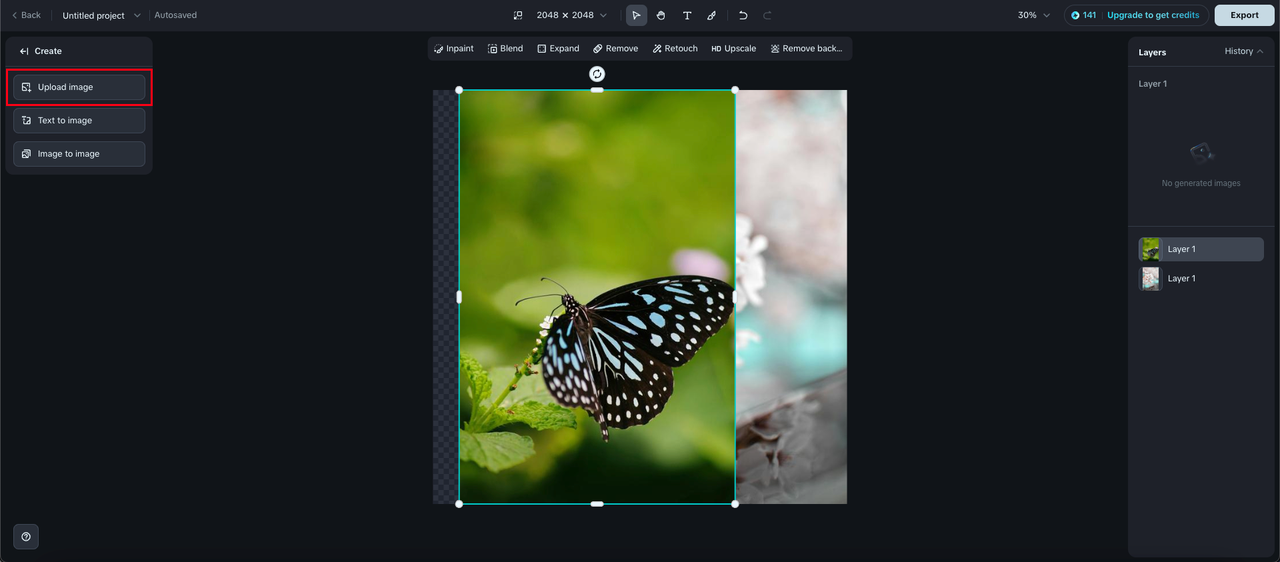Select the pointer selection tool

click(636, 15)
